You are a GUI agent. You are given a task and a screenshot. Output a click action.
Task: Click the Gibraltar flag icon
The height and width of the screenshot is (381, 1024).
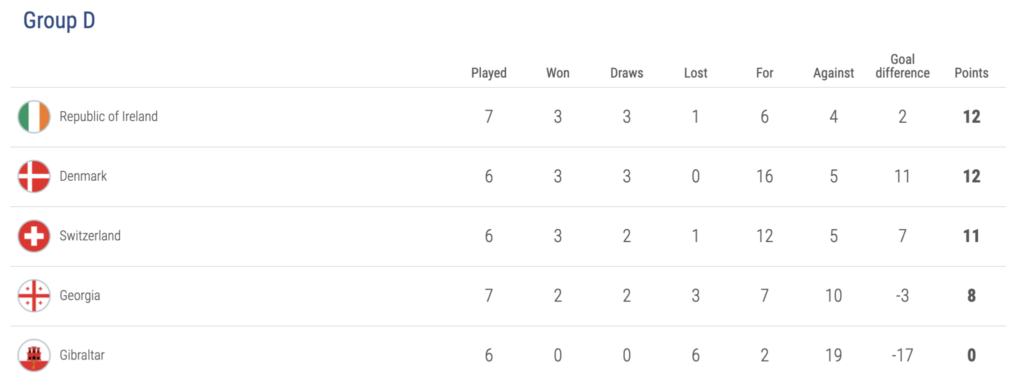tap(34, 355)
